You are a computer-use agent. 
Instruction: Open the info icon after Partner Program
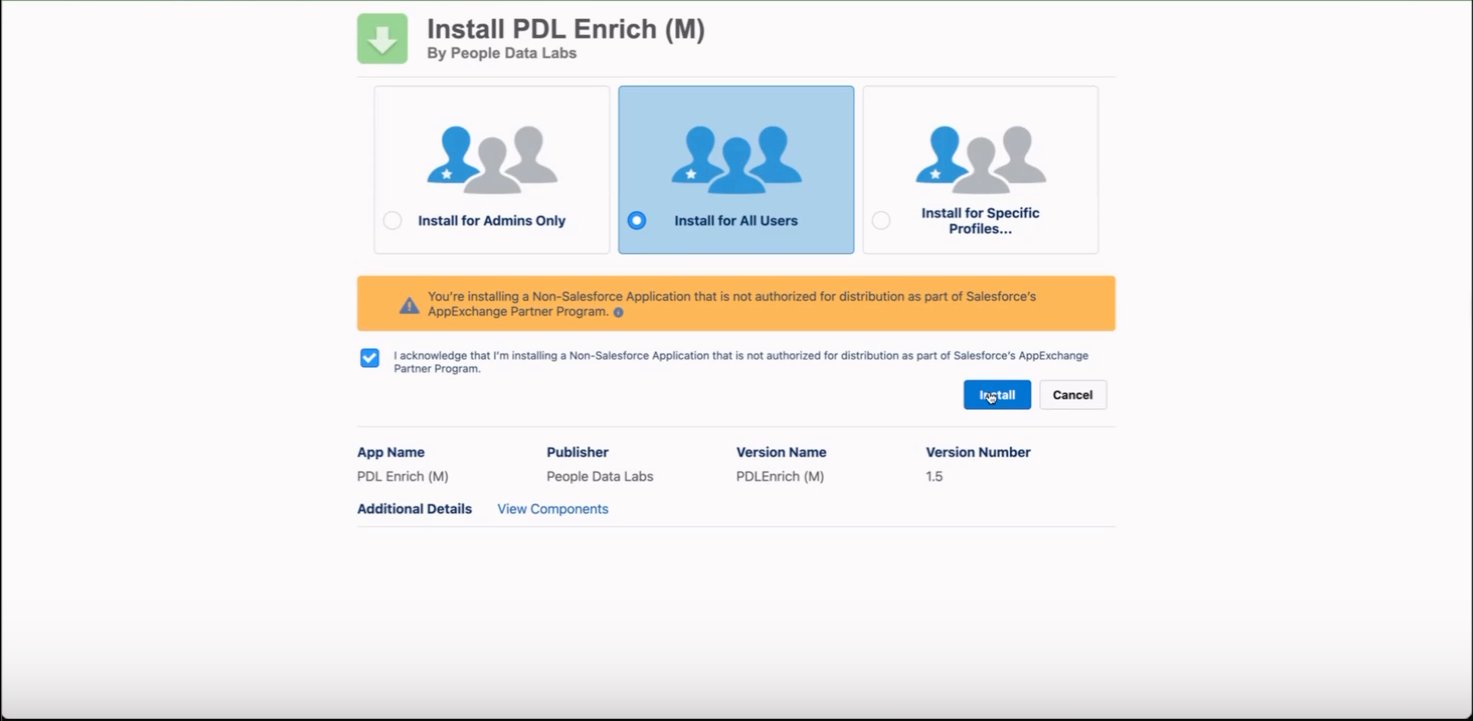tap(618, 312)
